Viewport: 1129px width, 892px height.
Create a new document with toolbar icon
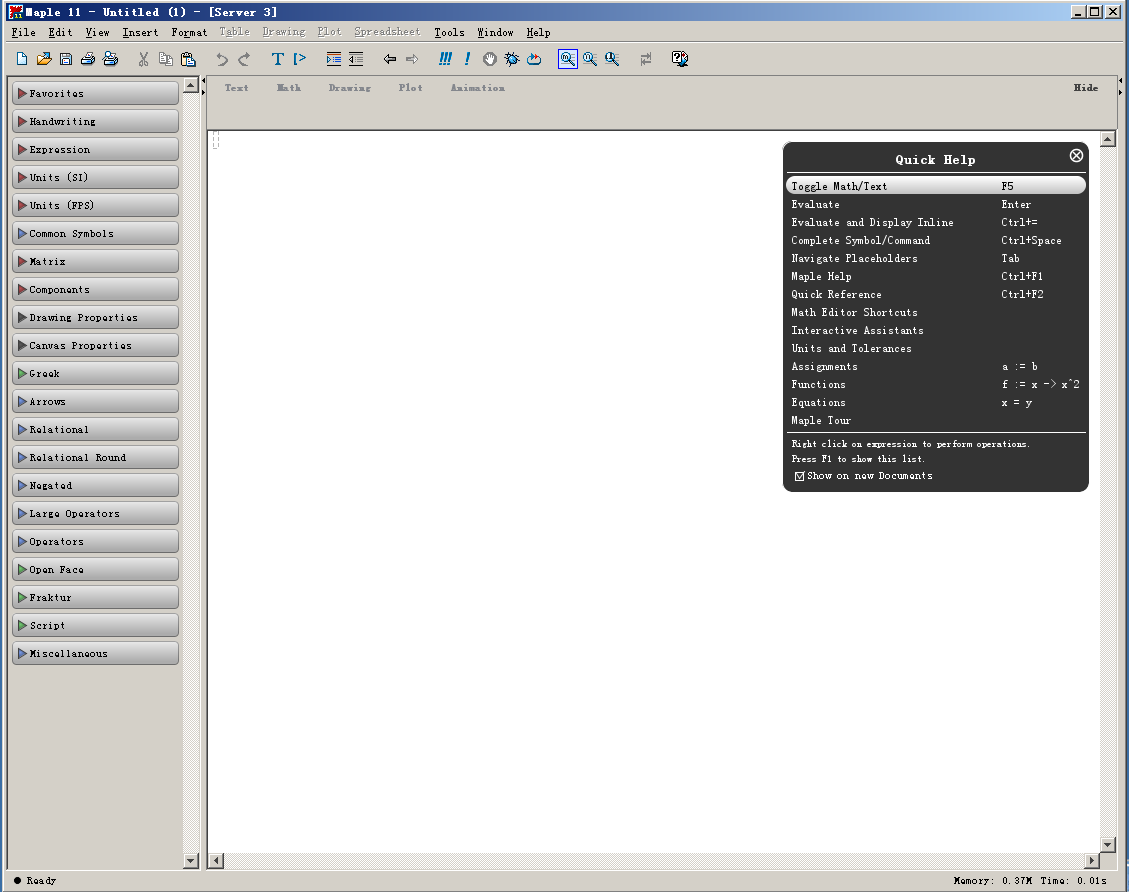click(x=22, y=59)
